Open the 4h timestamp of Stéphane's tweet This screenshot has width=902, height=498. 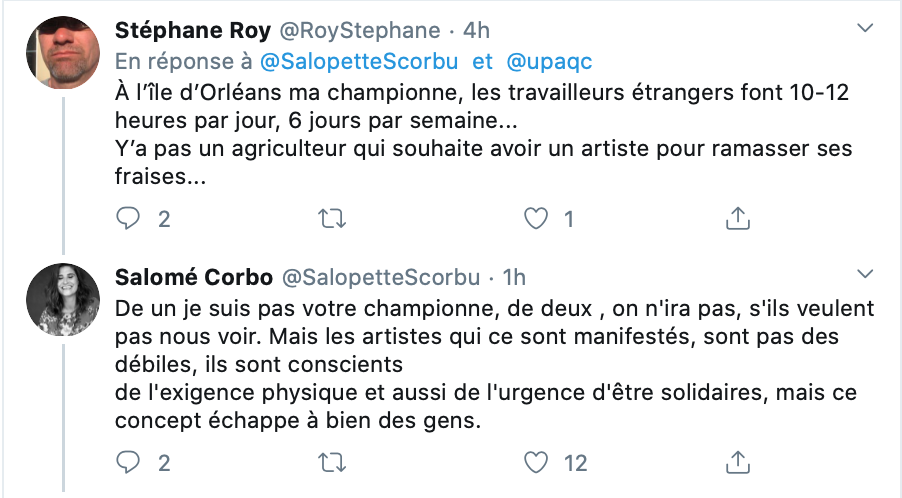[x=477, y=30]
